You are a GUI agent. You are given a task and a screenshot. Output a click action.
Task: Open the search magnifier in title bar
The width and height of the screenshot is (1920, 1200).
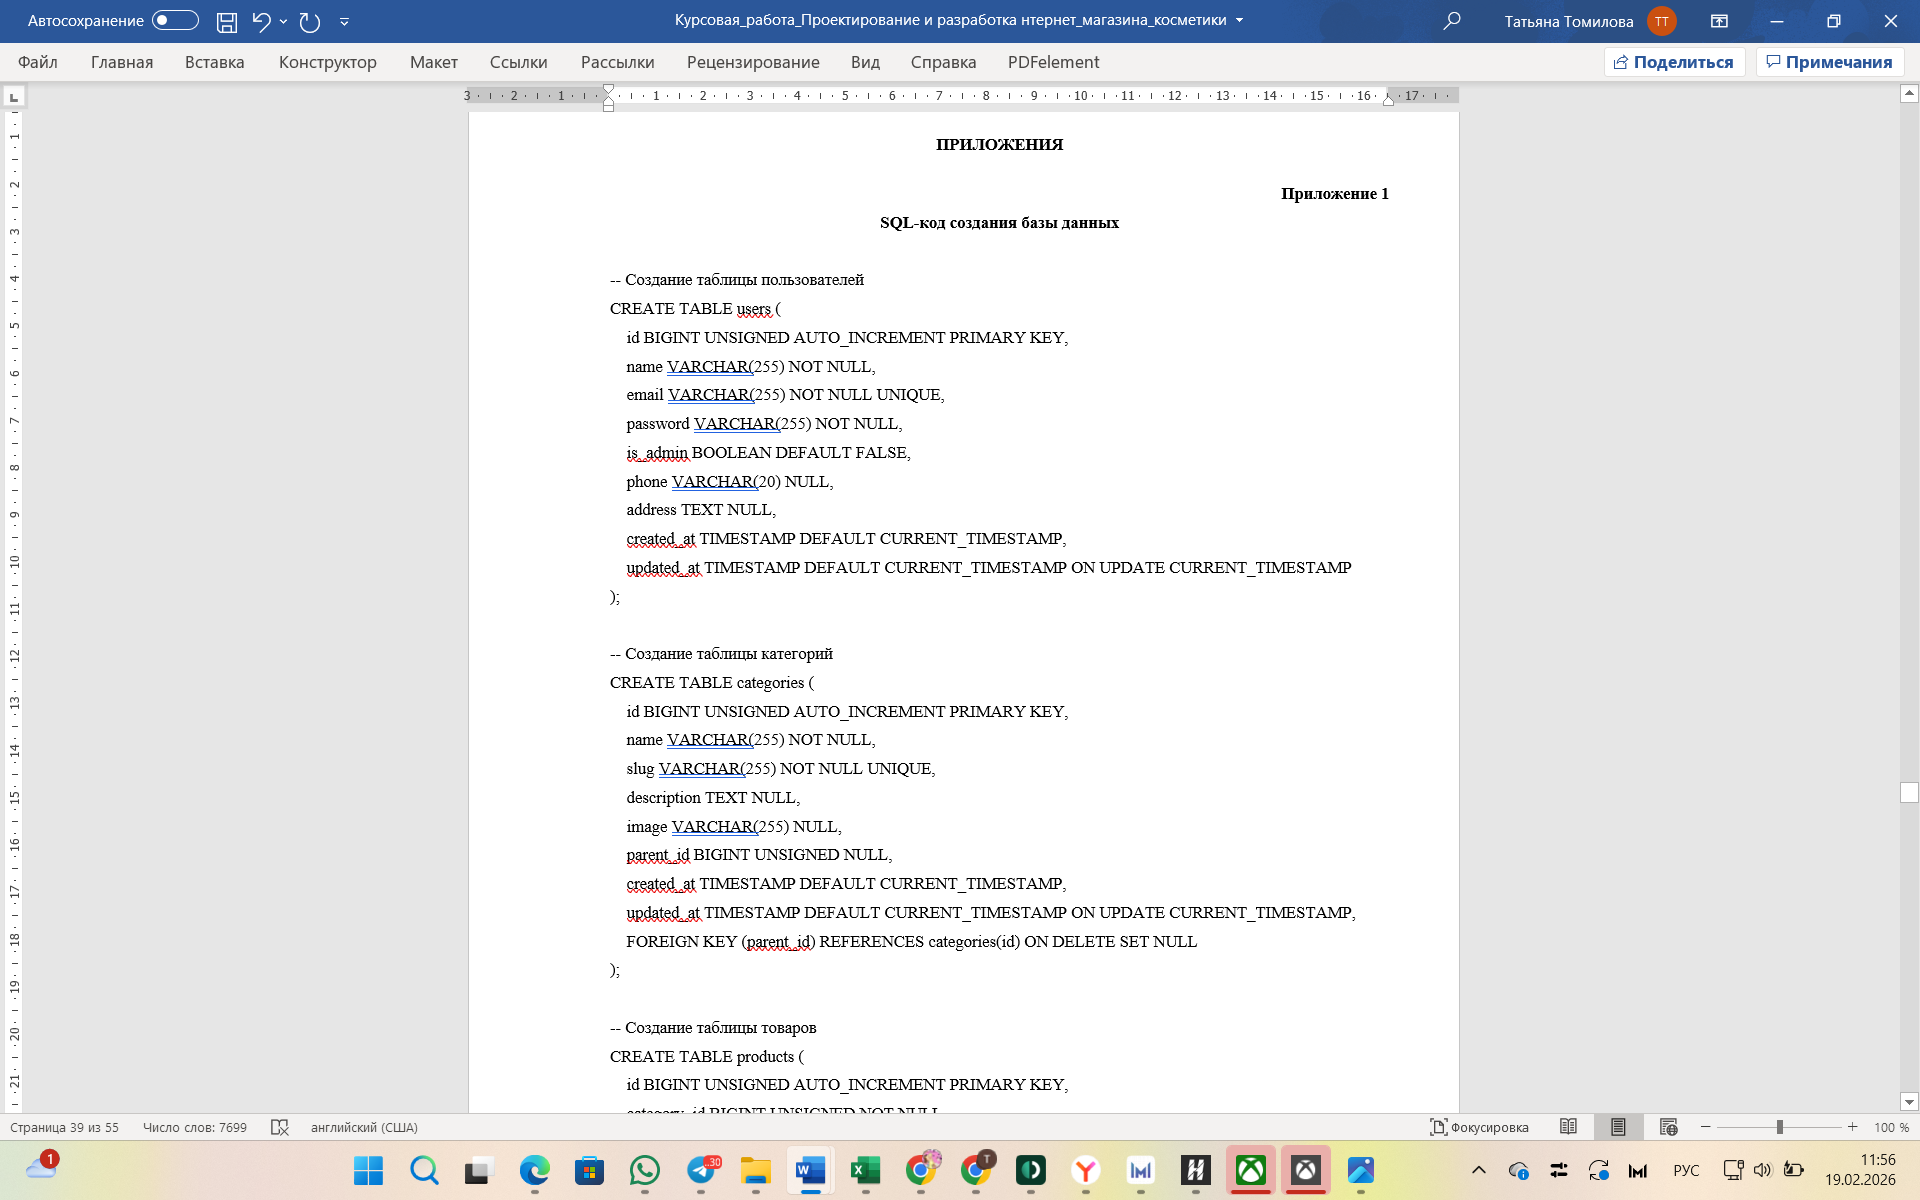coord(1452,21)
